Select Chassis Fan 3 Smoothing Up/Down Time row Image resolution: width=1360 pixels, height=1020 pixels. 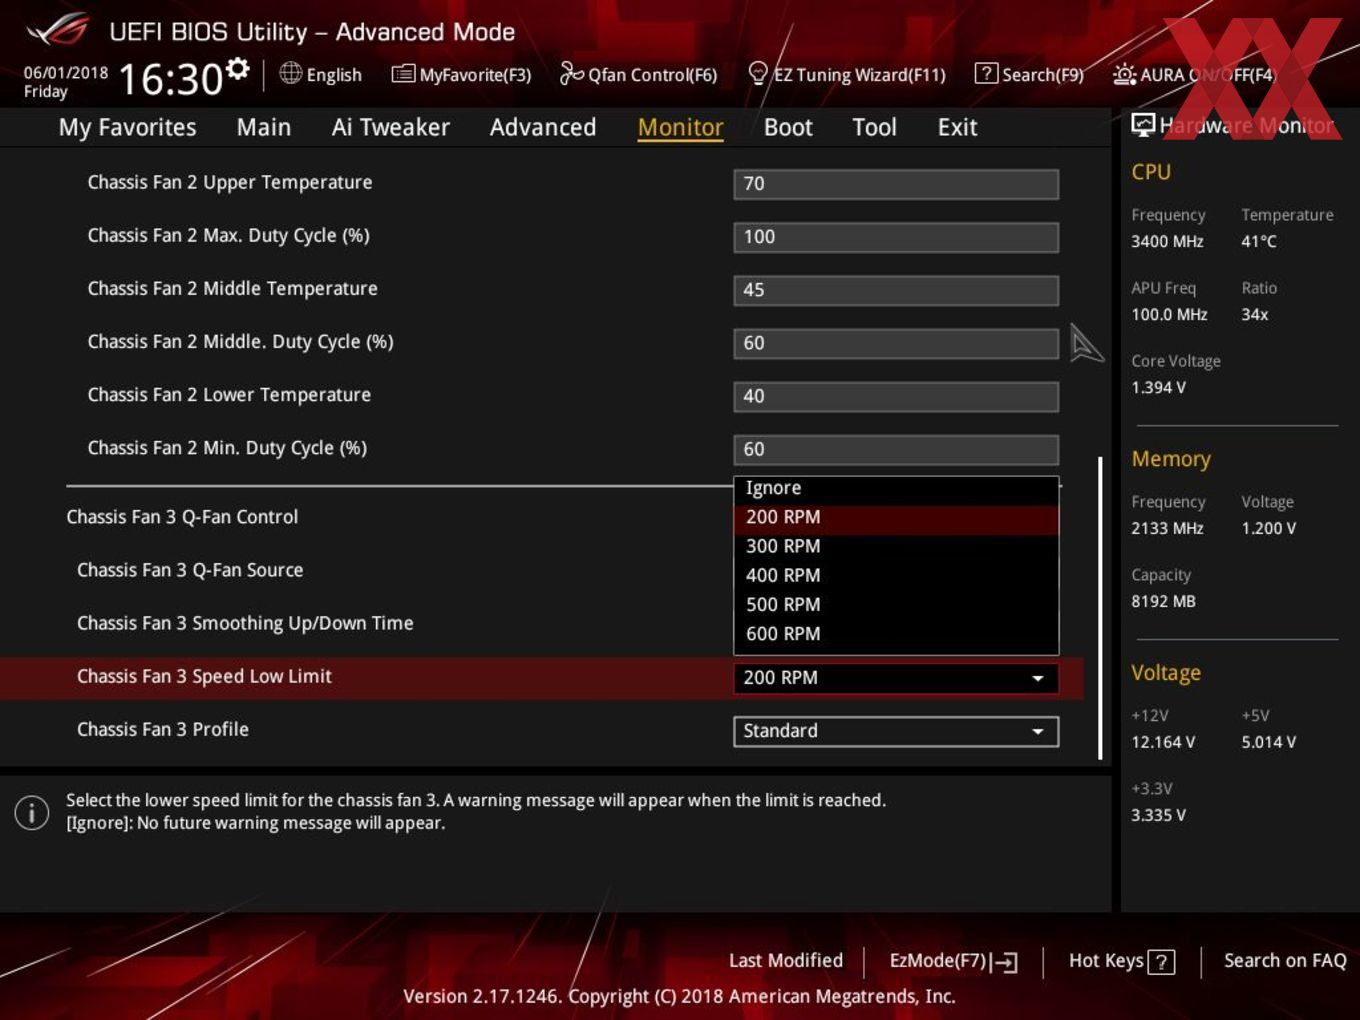245,623
